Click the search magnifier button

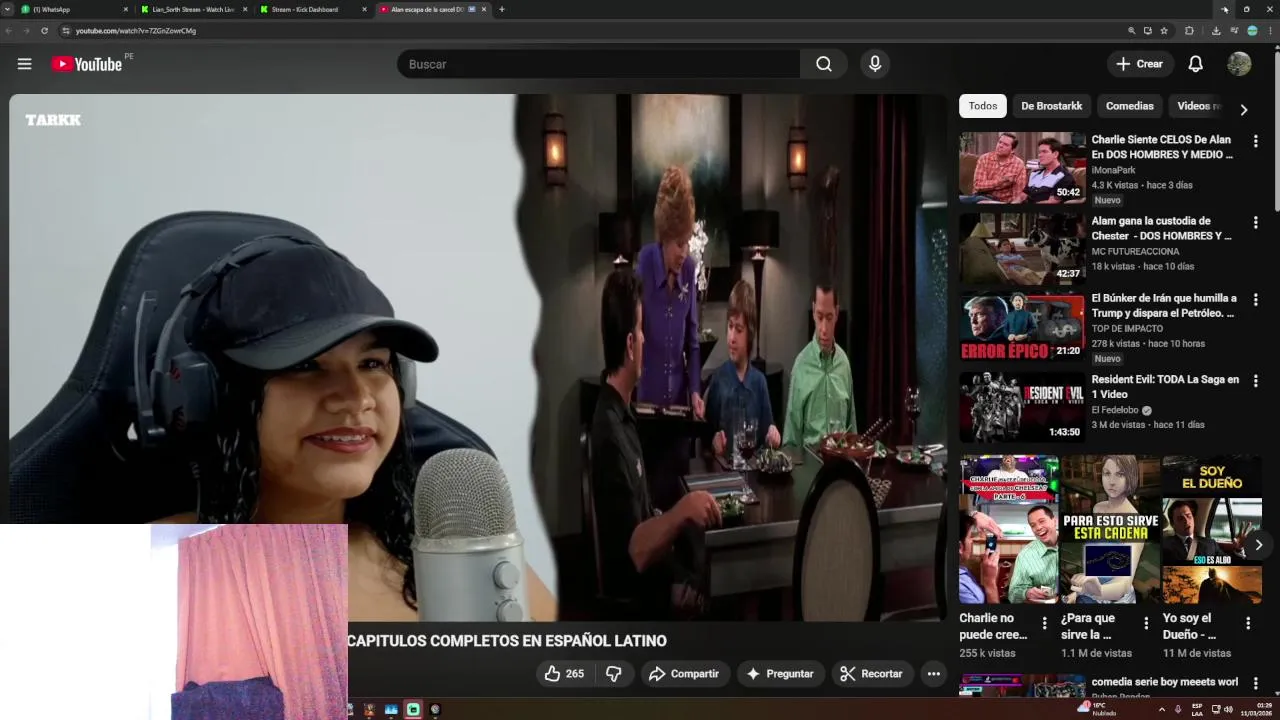pyautogui.click(x=824, y=64)
